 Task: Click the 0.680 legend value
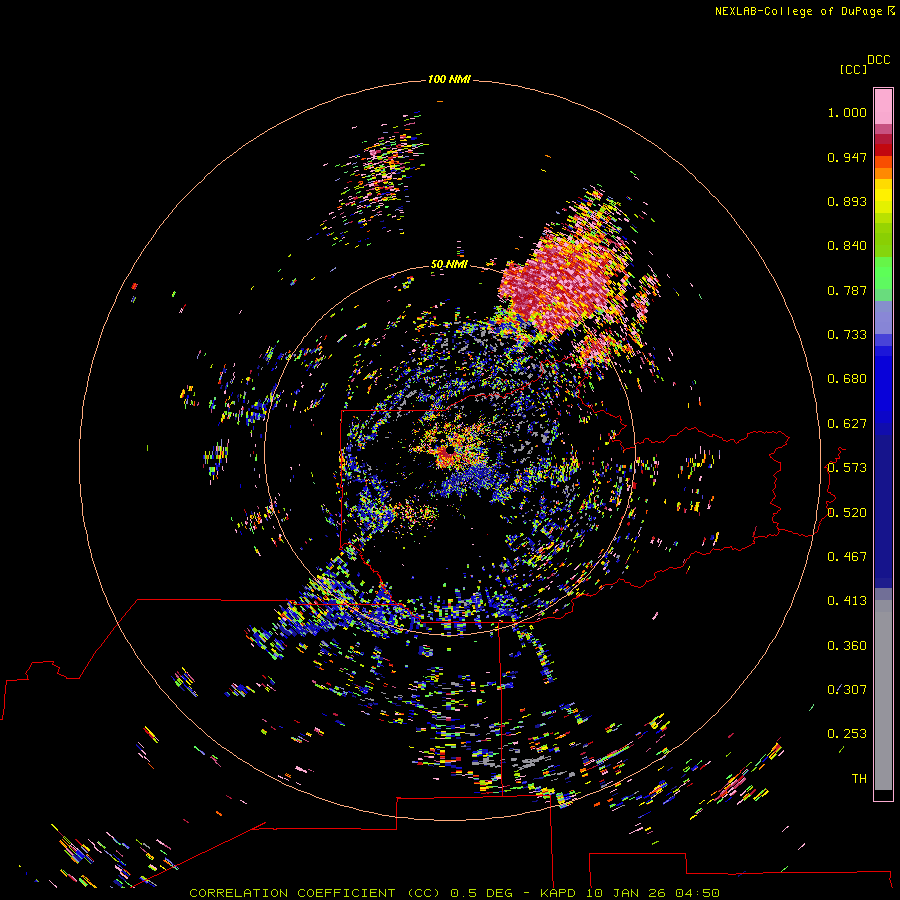(x=847, y=379)
